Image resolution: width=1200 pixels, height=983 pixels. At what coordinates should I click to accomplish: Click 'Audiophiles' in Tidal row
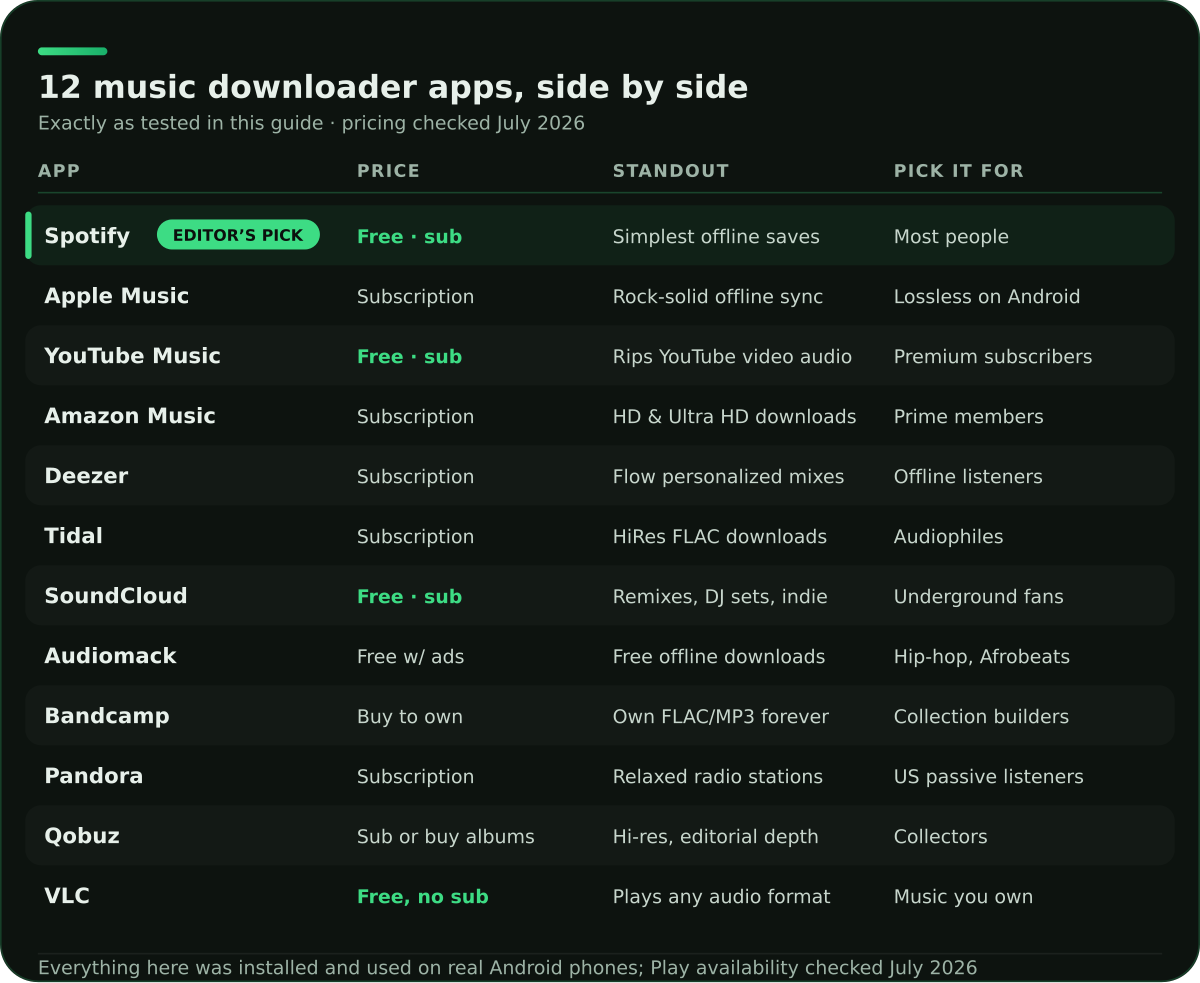pos(949,537)
